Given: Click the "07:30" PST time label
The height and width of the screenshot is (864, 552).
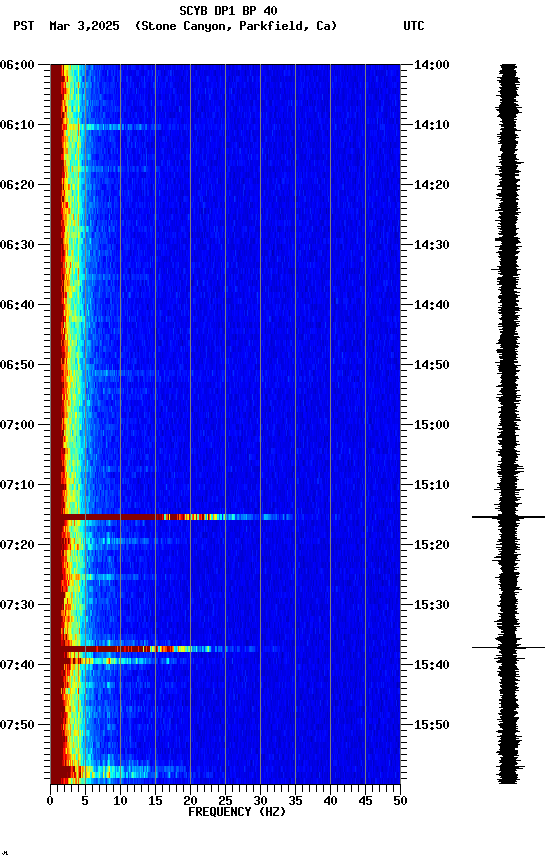Looking at the screenshot, I should [x=17, y=606].
